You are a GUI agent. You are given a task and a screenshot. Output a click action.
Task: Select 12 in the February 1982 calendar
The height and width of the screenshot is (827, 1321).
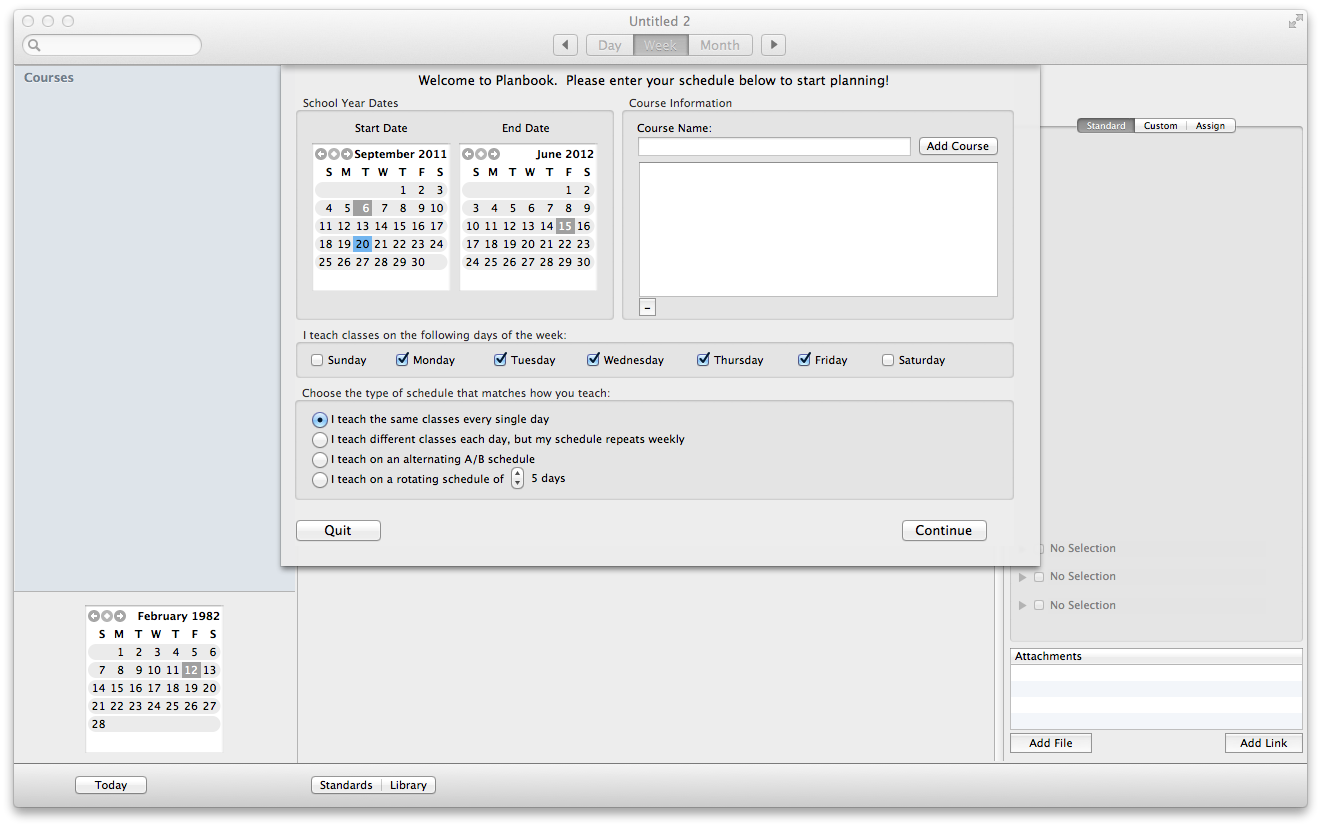(x=191, y=670)
